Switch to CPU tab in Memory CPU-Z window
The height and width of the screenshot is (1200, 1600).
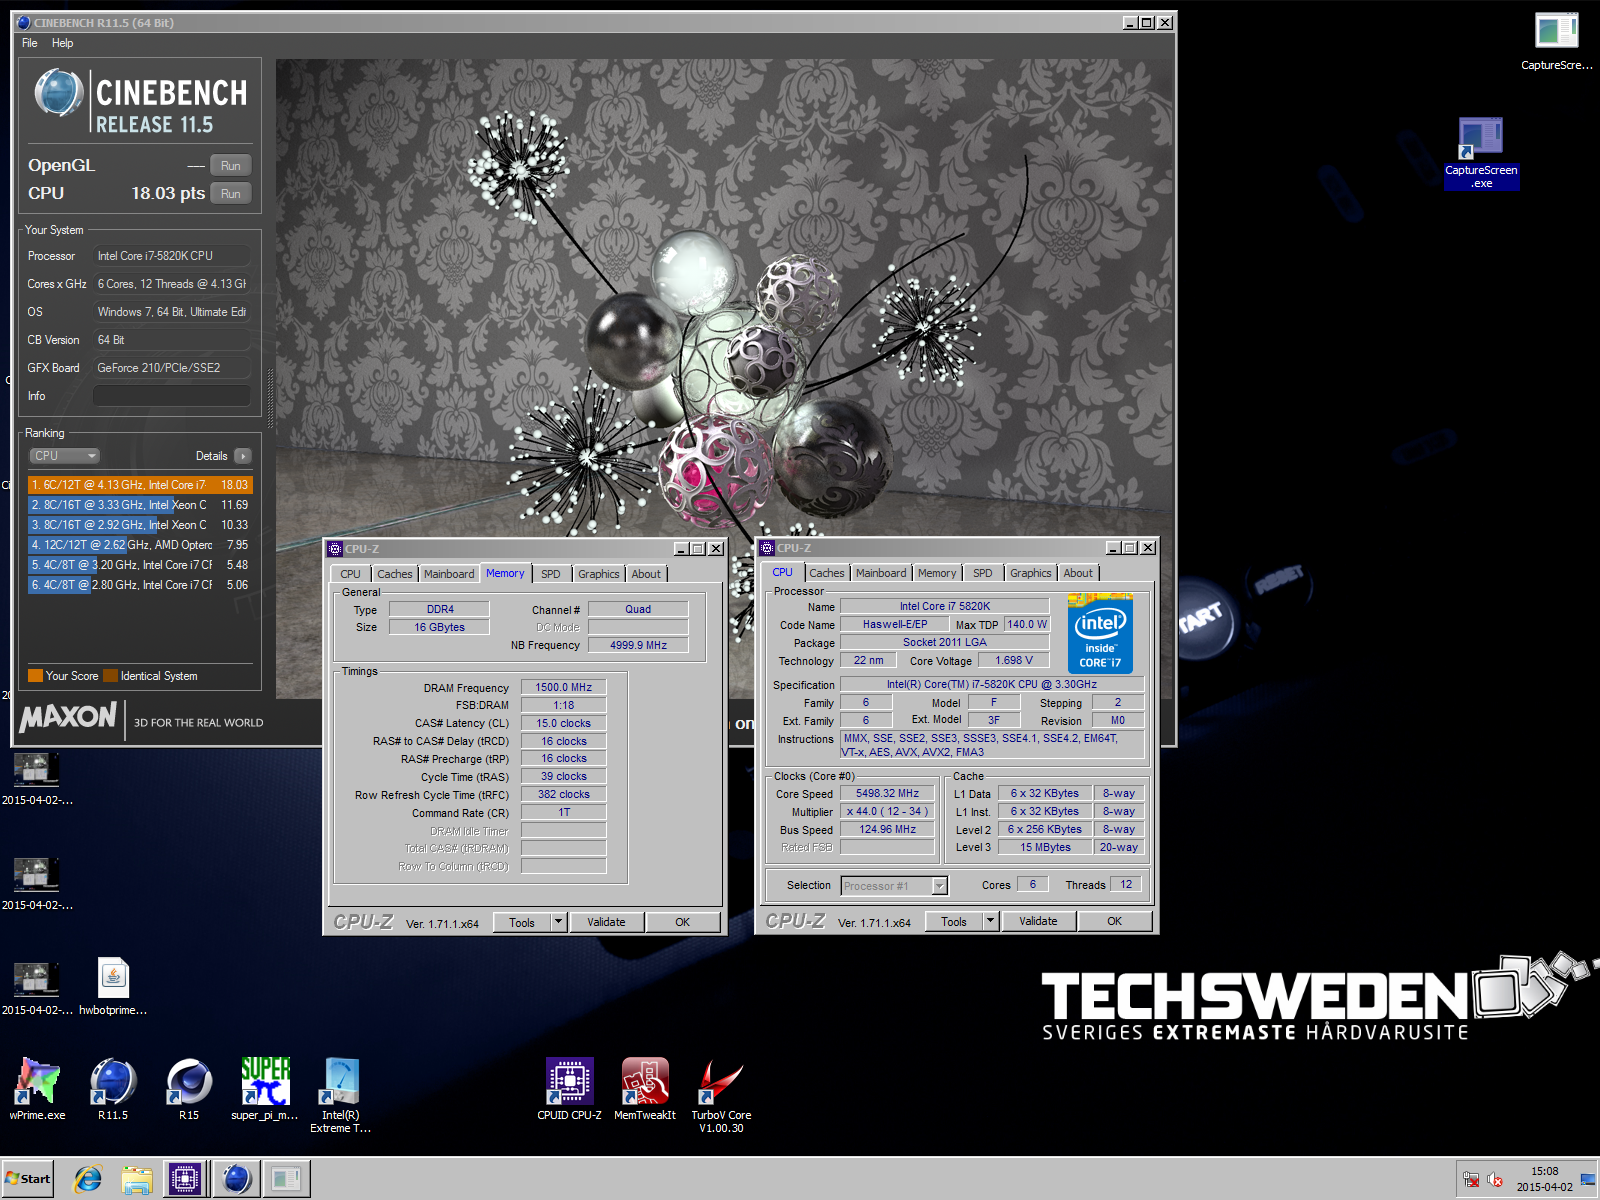pos(350,574)
